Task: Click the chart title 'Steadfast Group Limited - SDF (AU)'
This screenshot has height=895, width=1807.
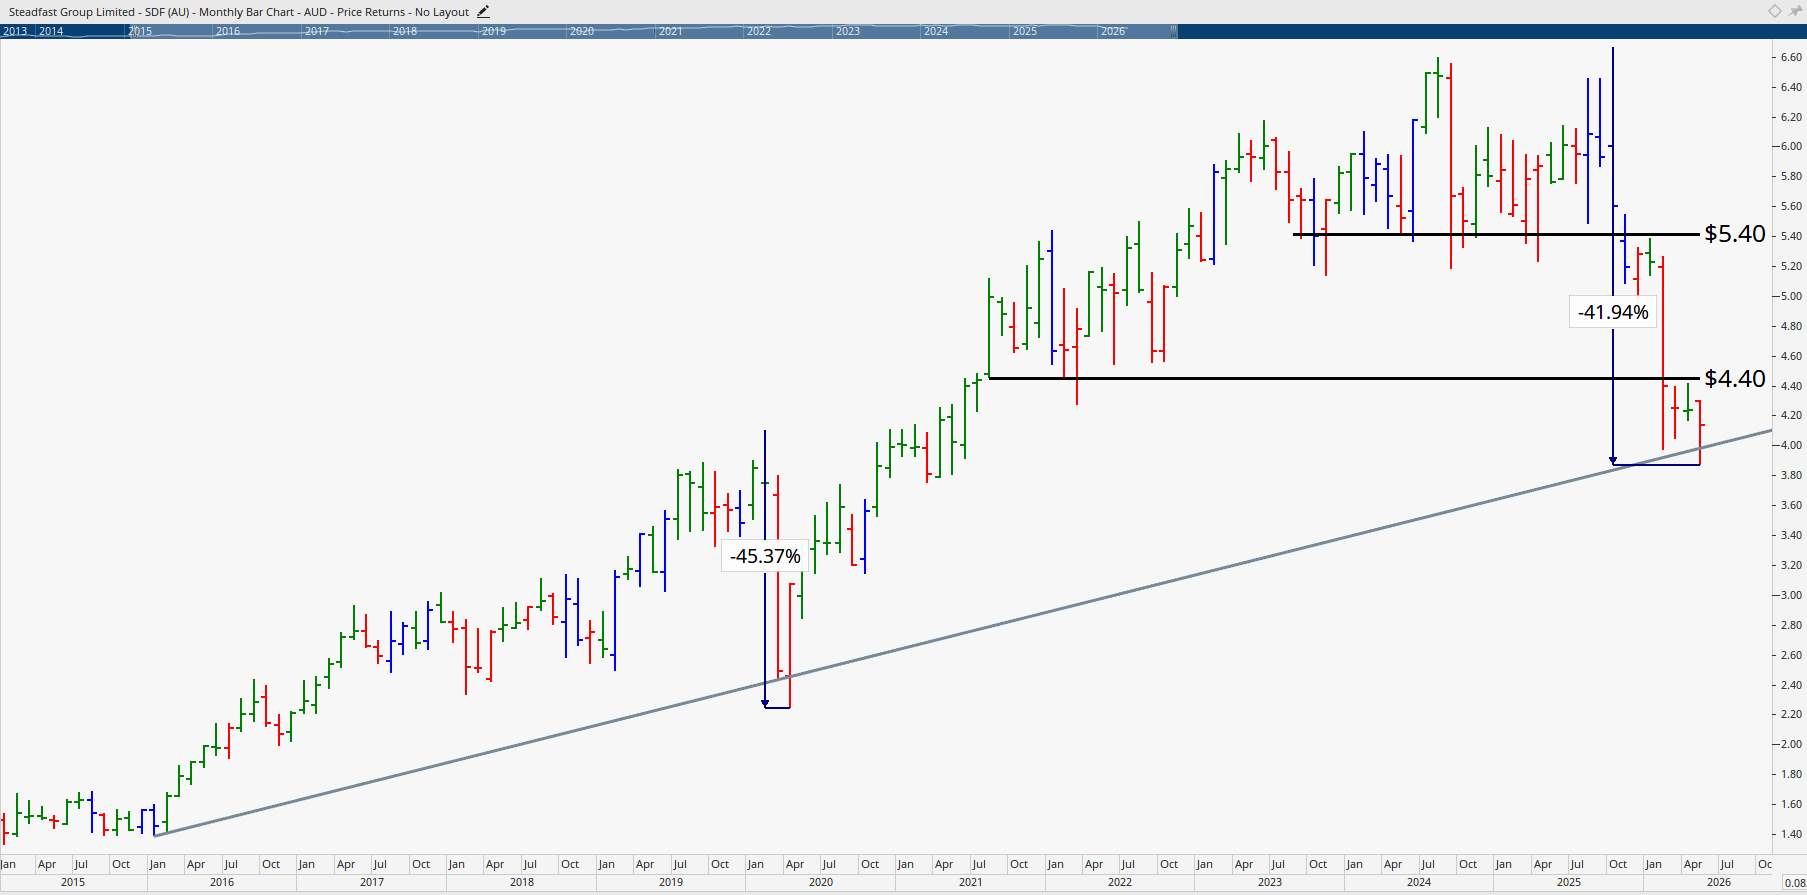Action: tap(99, 12)
